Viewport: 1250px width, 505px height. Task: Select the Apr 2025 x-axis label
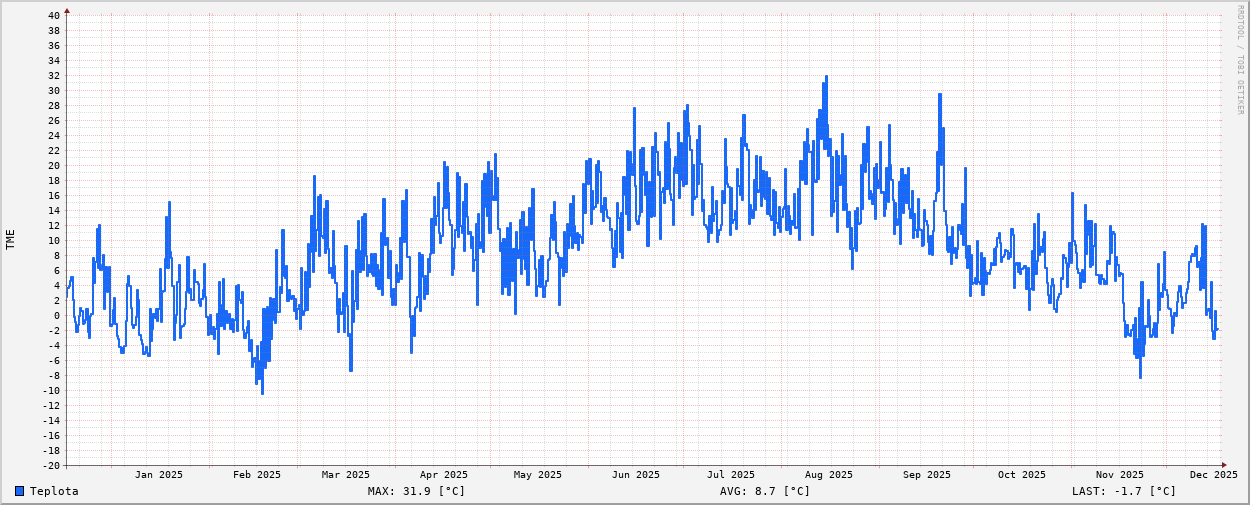(444, 475)
